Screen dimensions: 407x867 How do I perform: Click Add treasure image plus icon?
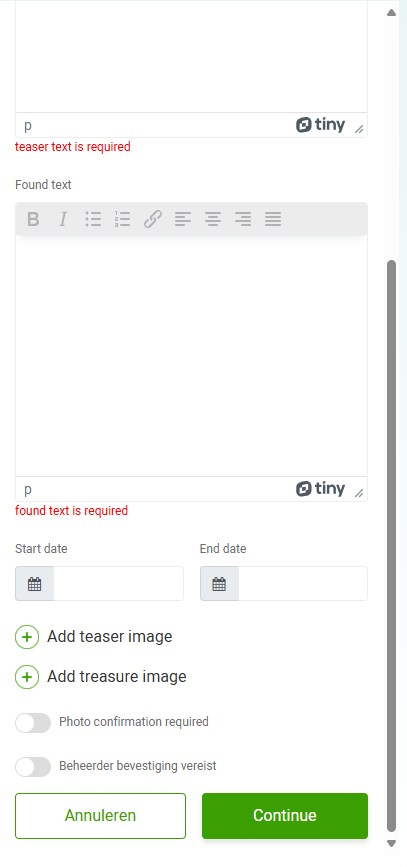click(27, 677)
